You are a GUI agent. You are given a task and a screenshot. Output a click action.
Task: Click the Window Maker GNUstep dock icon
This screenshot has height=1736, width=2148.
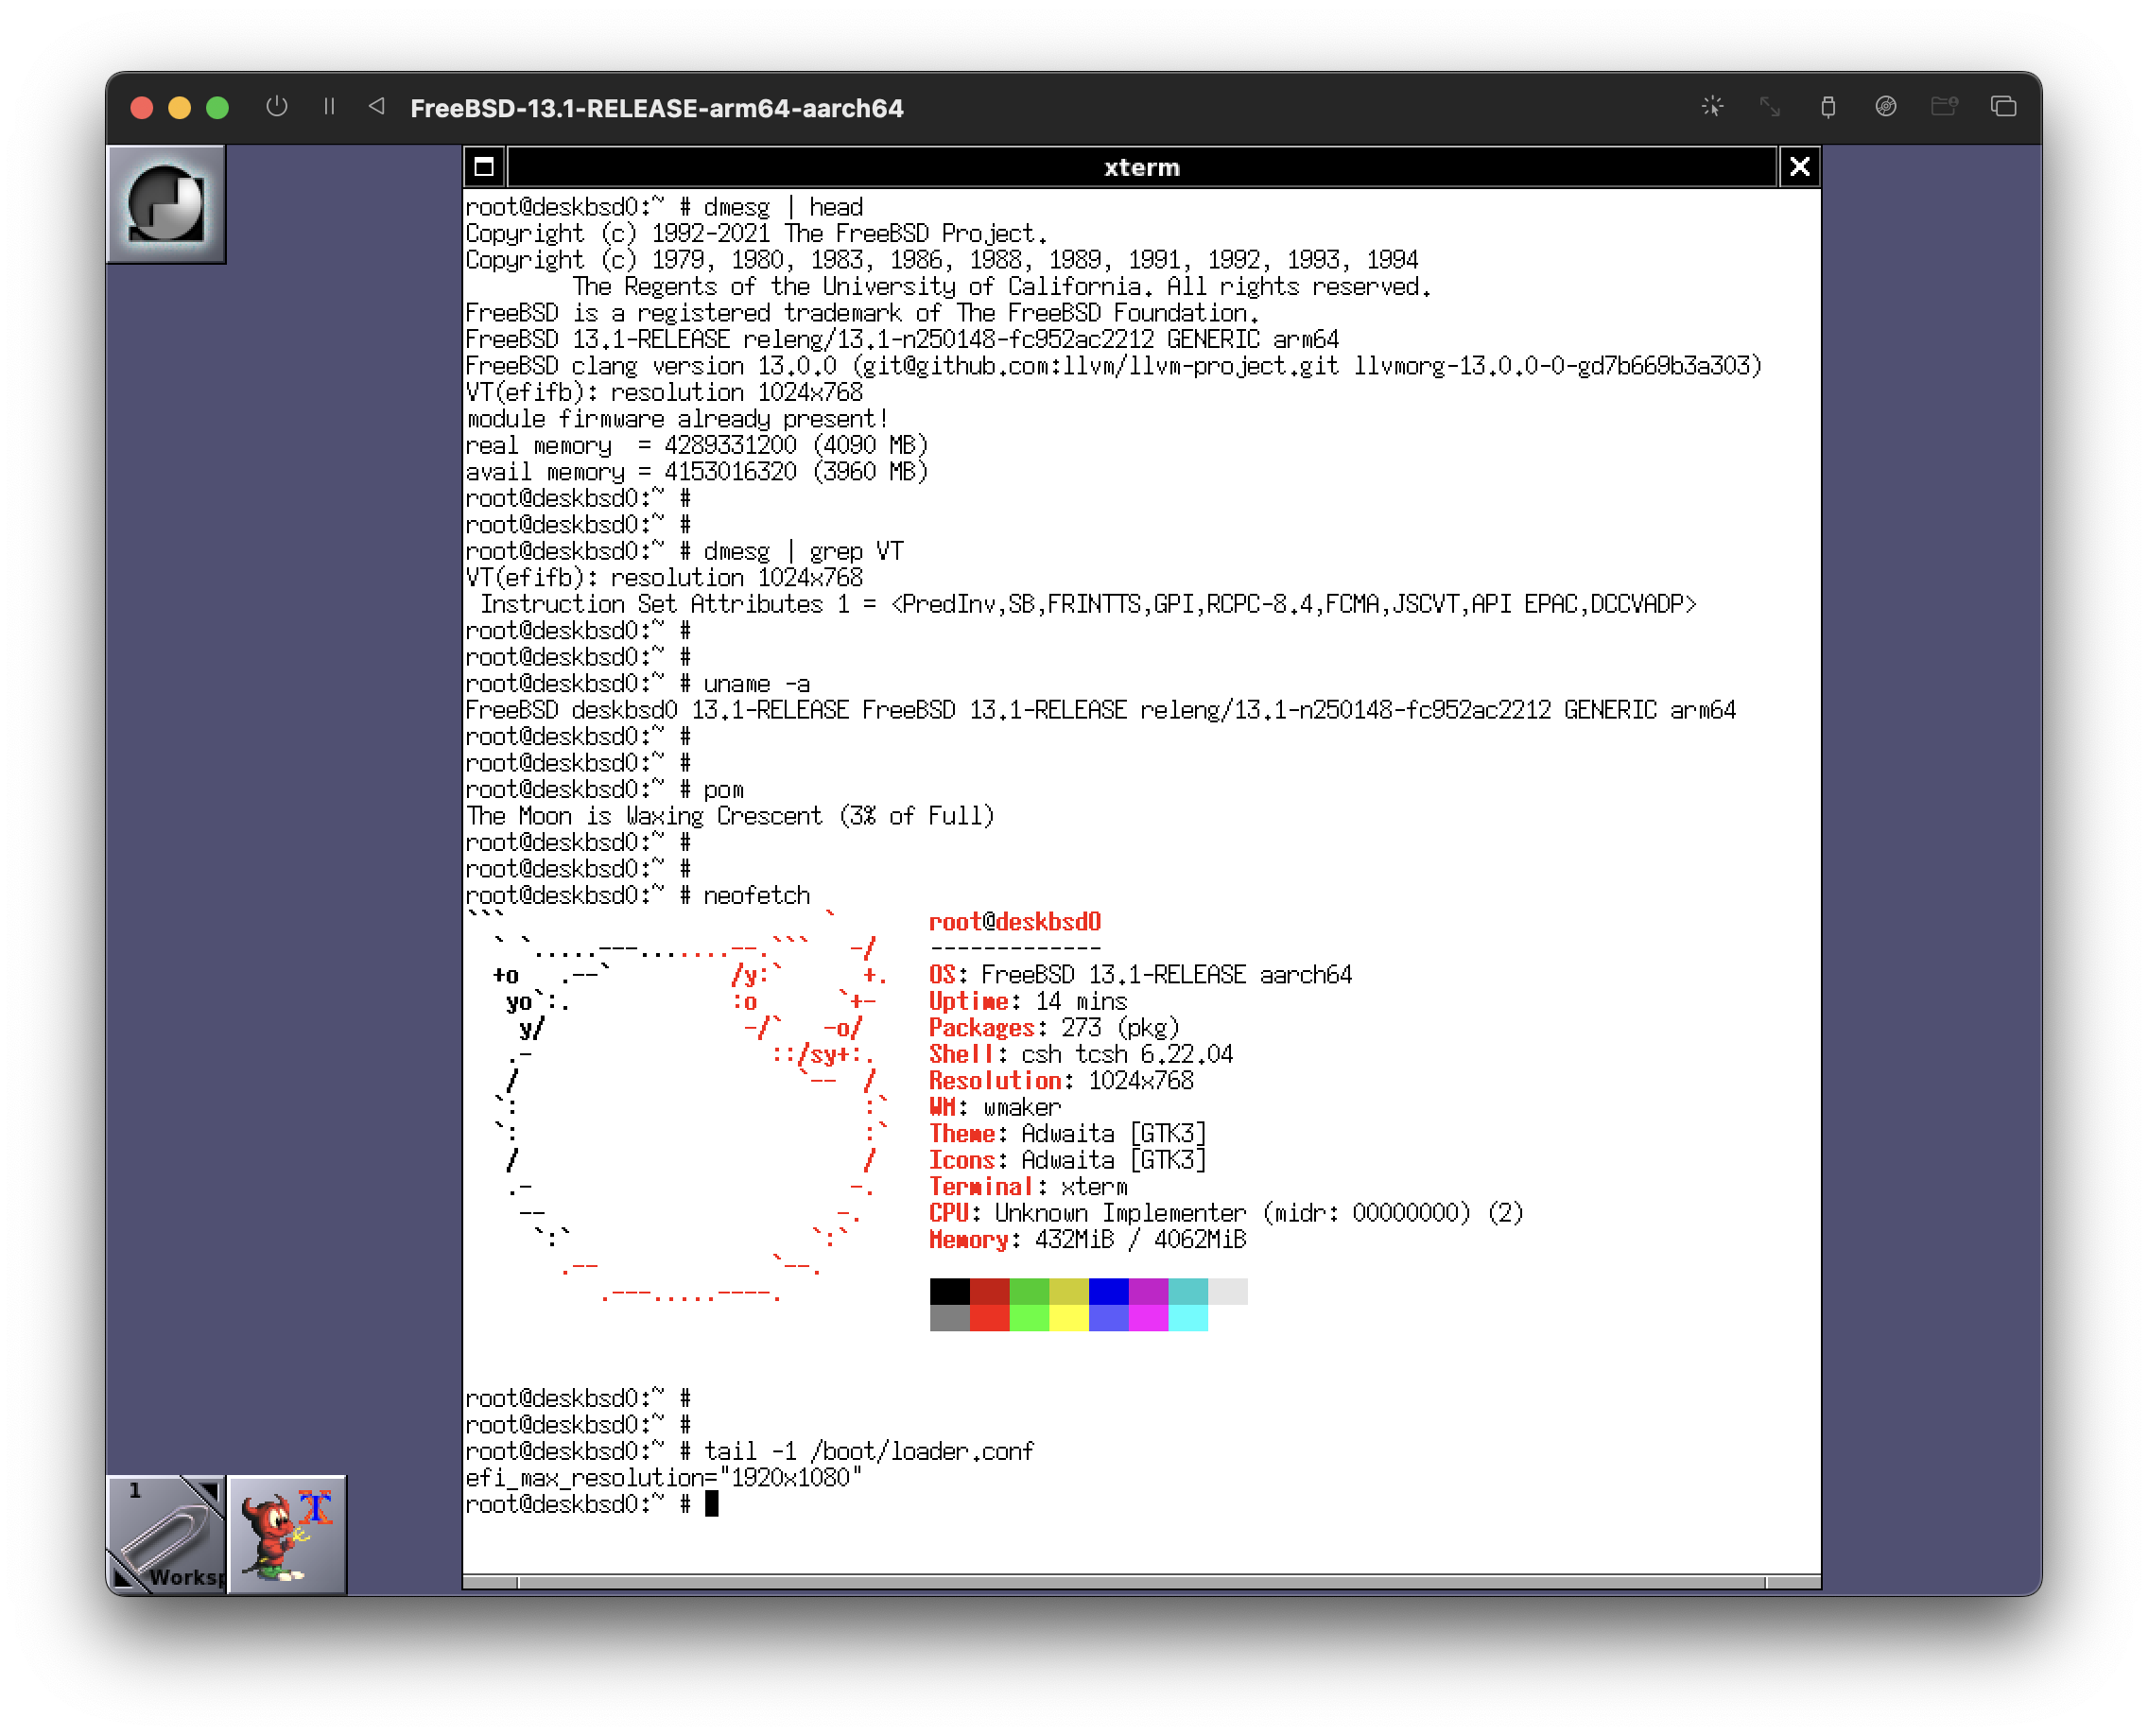click(x=166, y=205)
